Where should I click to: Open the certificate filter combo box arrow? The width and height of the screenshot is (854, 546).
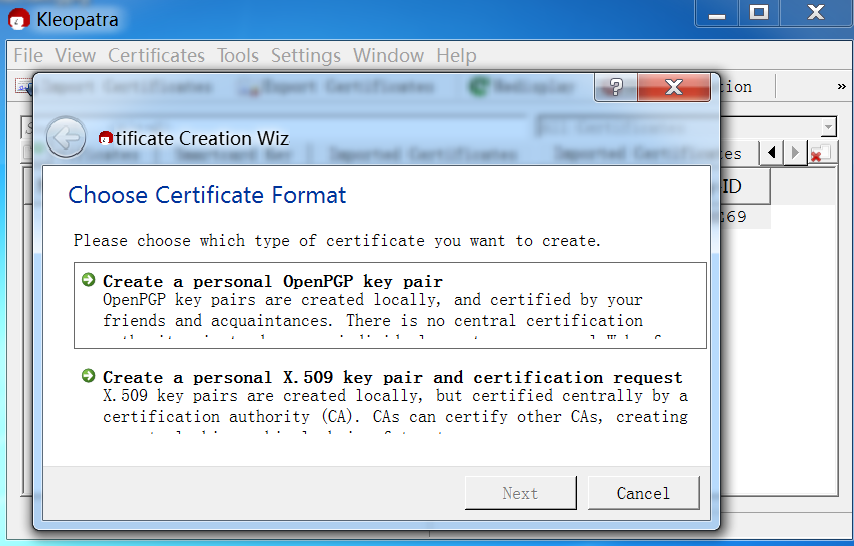click(x=828, y=127)
